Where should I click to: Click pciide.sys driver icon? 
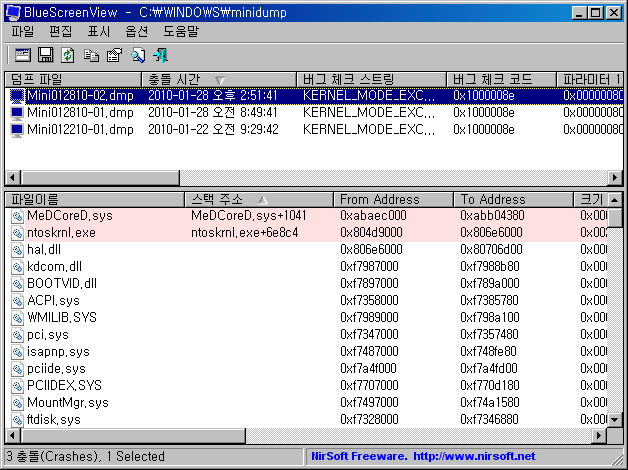coord(17,369)
